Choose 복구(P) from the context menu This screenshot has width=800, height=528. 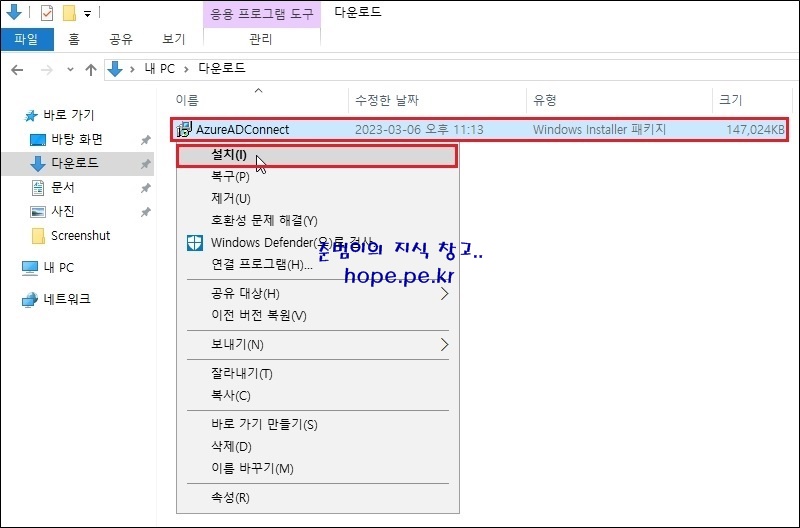pyautogui.click(x=317, y=177)
